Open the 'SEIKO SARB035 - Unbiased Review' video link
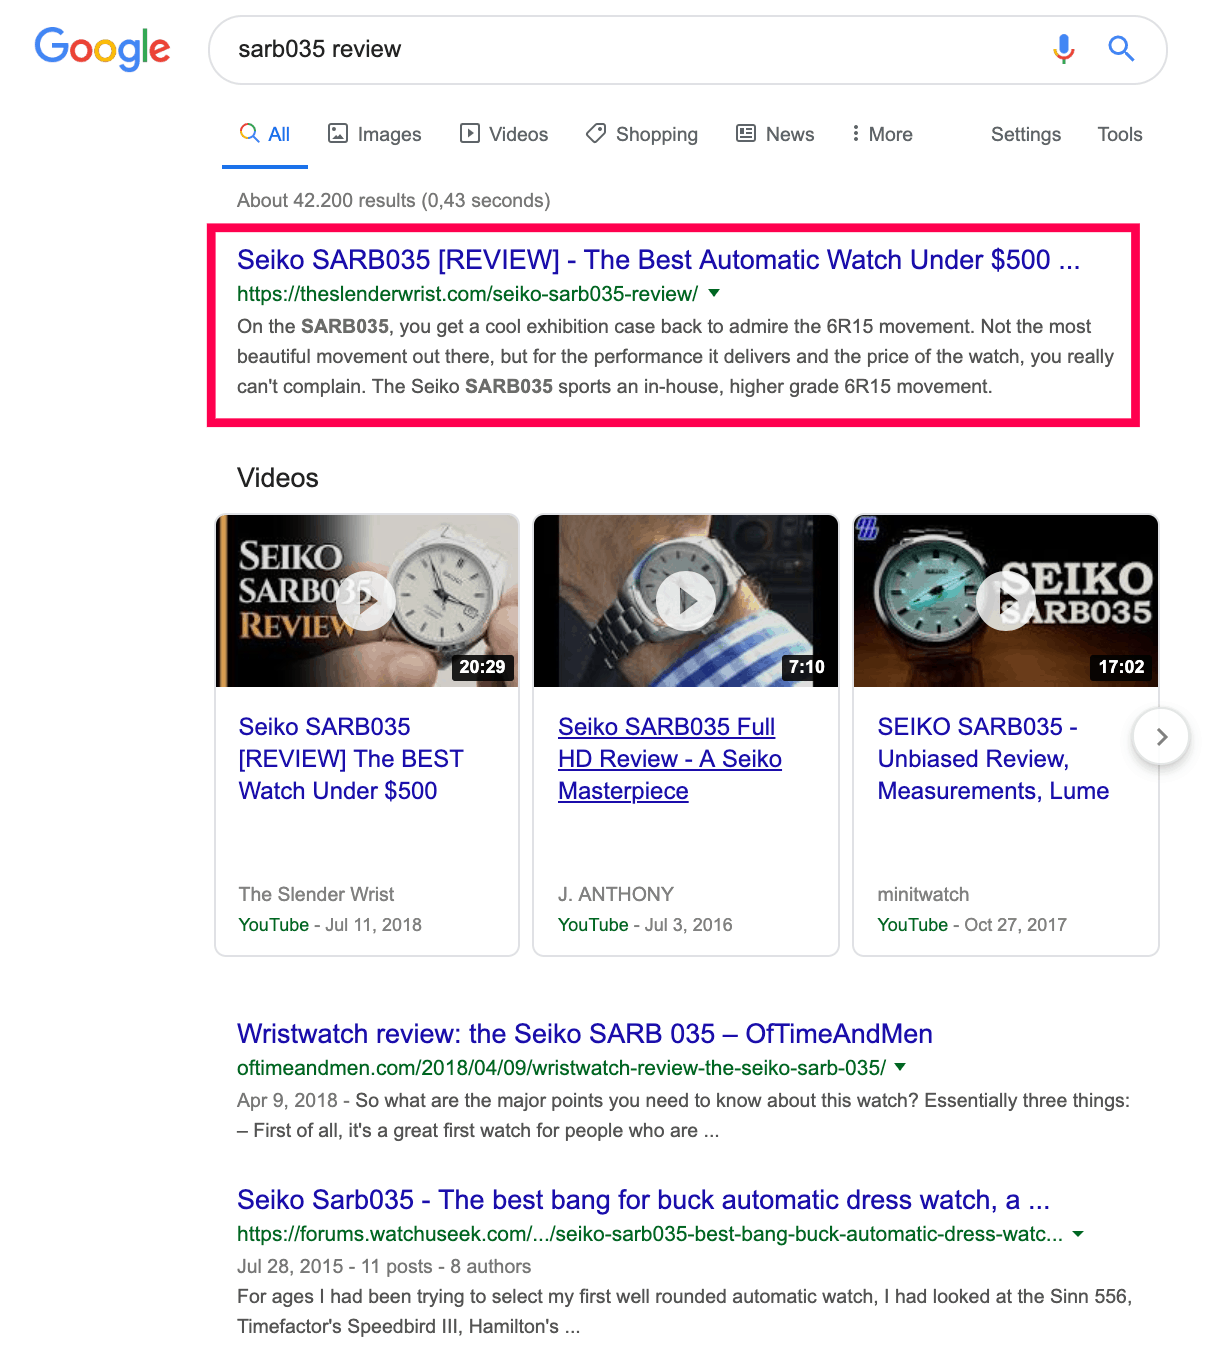Screen dimensions: 1224x1347 [x=993, y=759]
